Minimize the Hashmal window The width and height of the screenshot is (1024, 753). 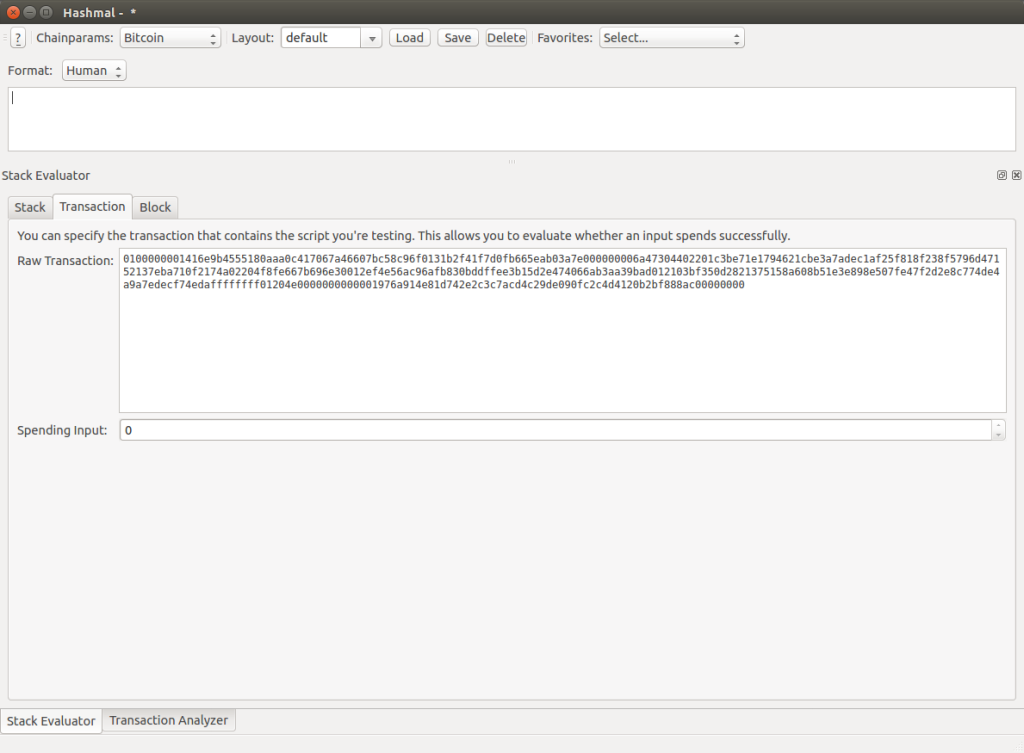pyautogui.click(x=29, y=11)
